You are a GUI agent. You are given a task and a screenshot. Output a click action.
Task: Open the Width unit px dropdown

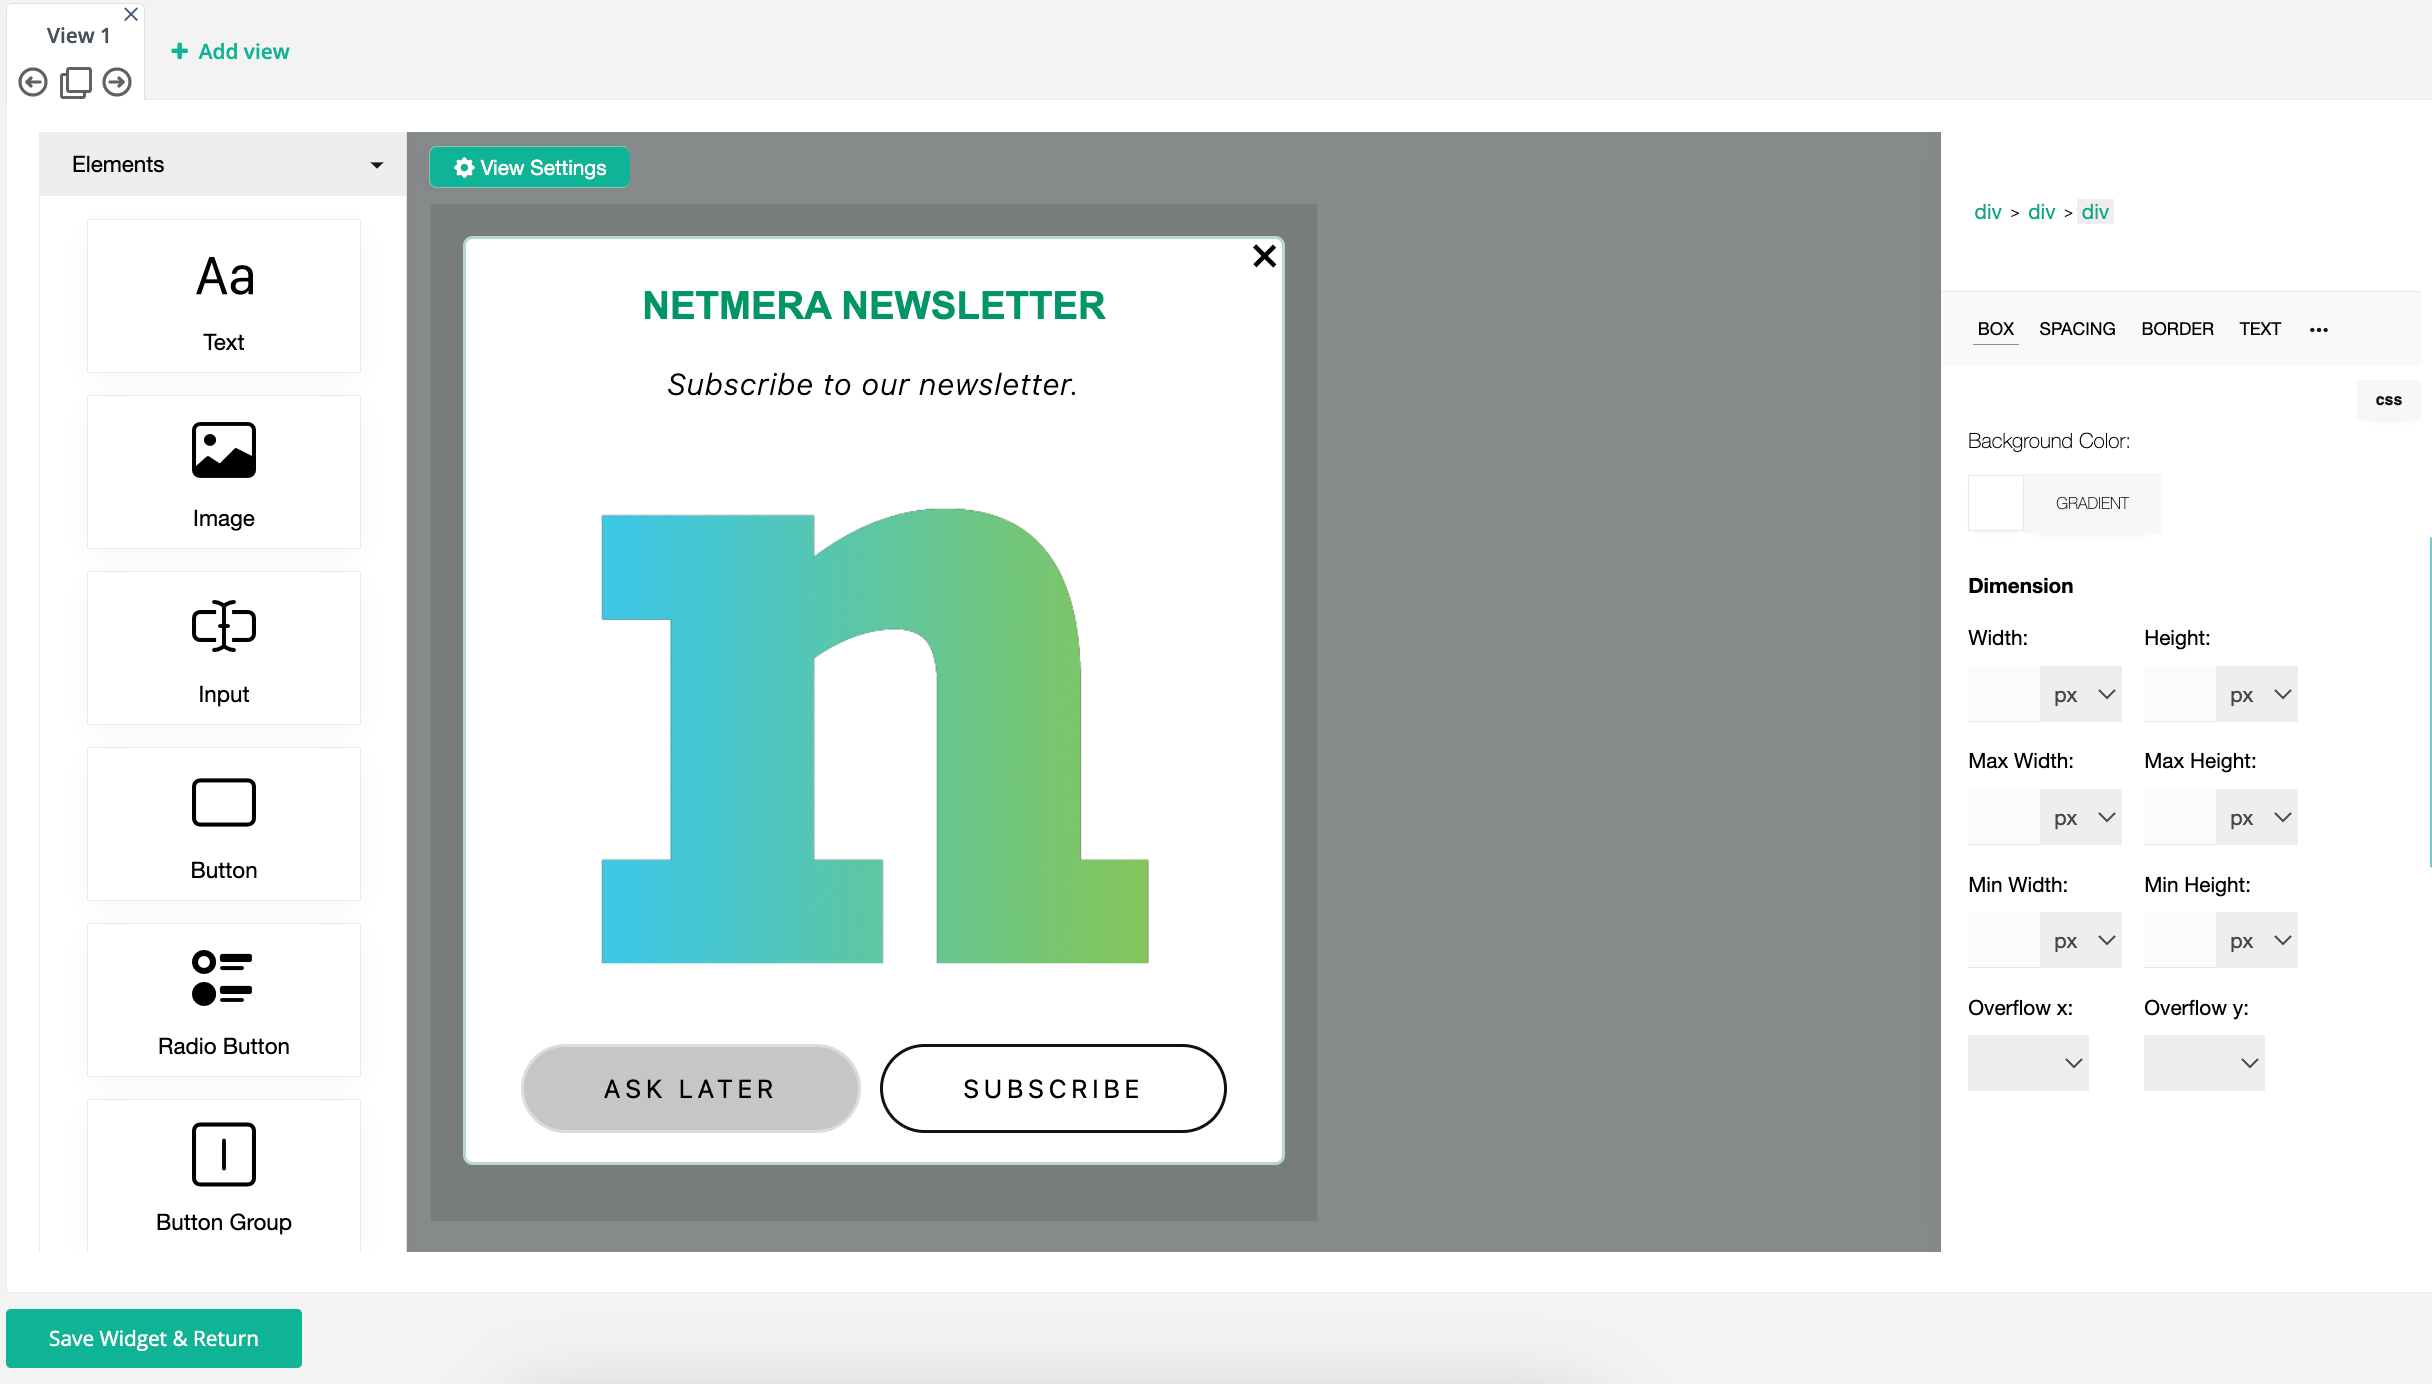point(2082,695)
